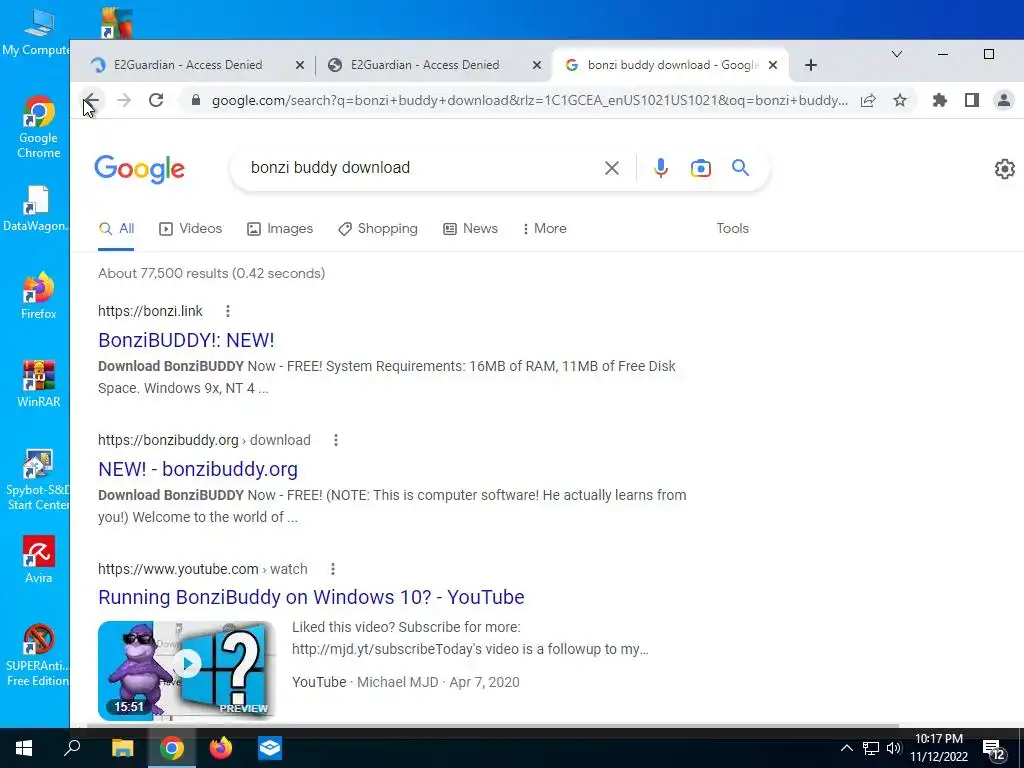Clear the search box with the X

(x=612, y=168)
